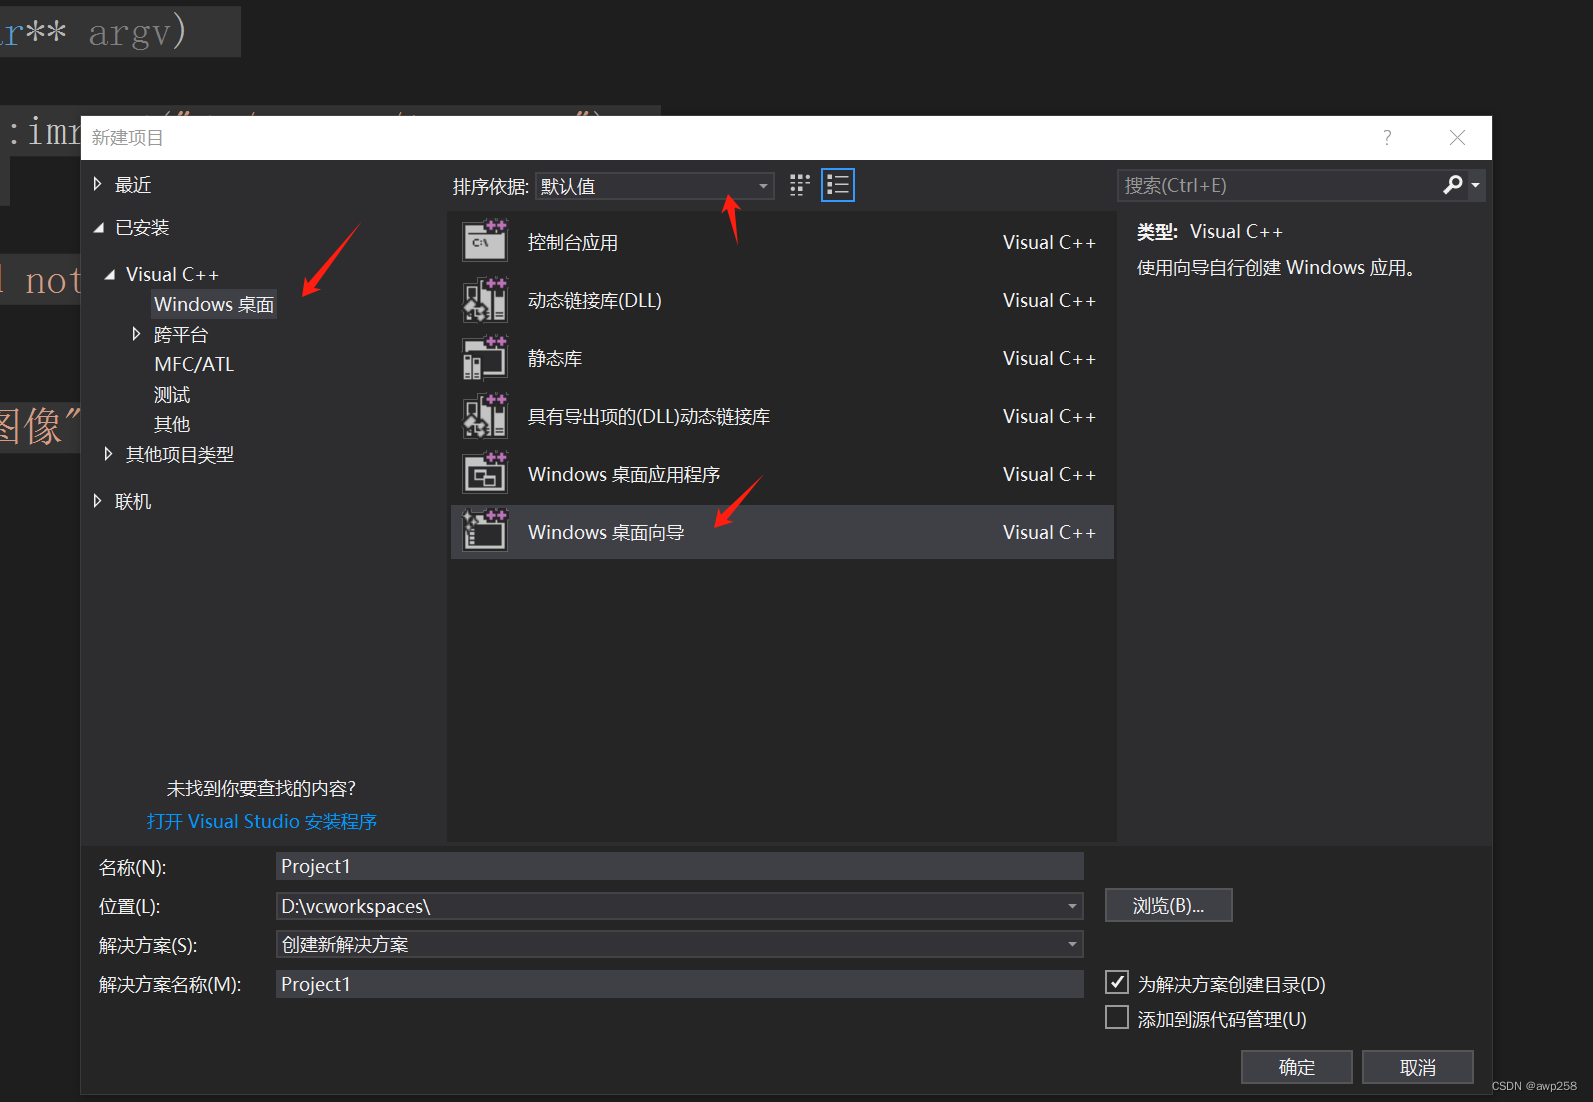Toggle 为解决方案创建目录 checkbox

click(1117, 982)
